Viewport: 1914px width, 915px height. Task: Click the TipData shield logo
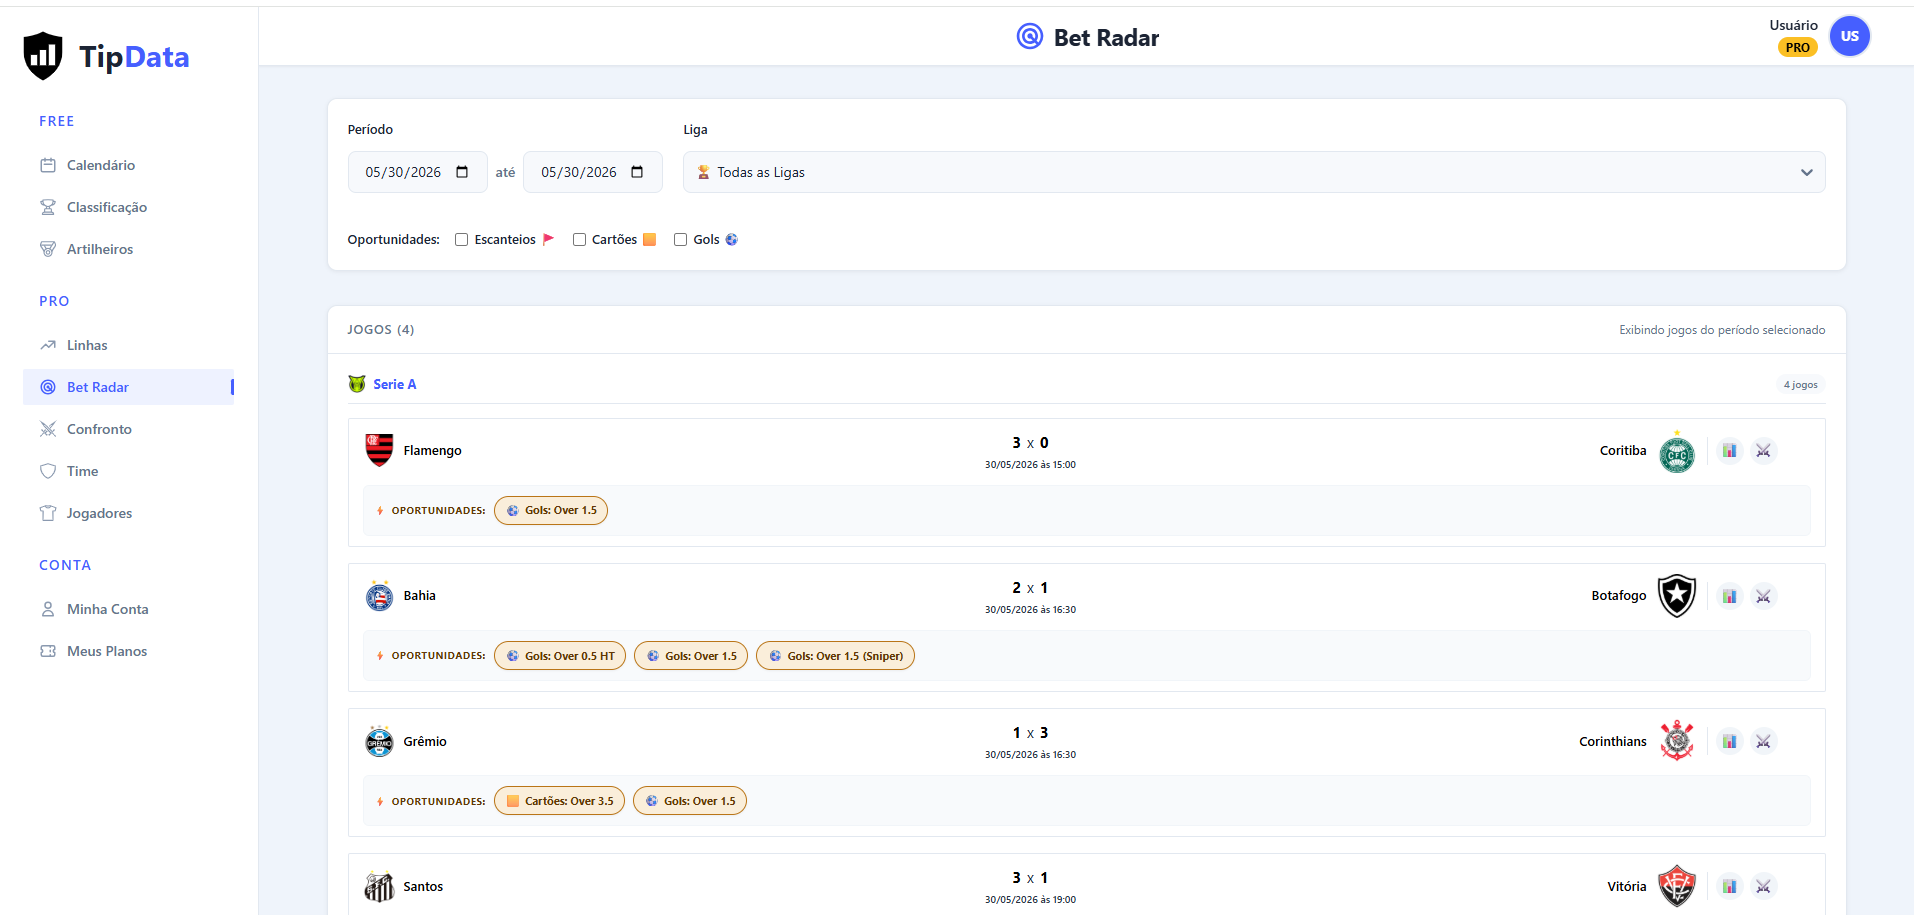43,55
